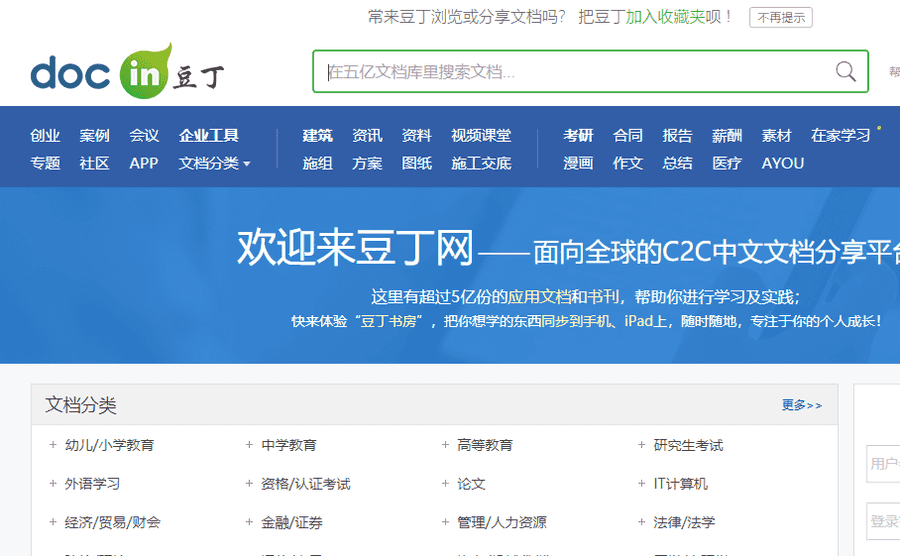900x556 pixels.
Task: Open the 考研 navigation link
Action: [x=579, y=135]
